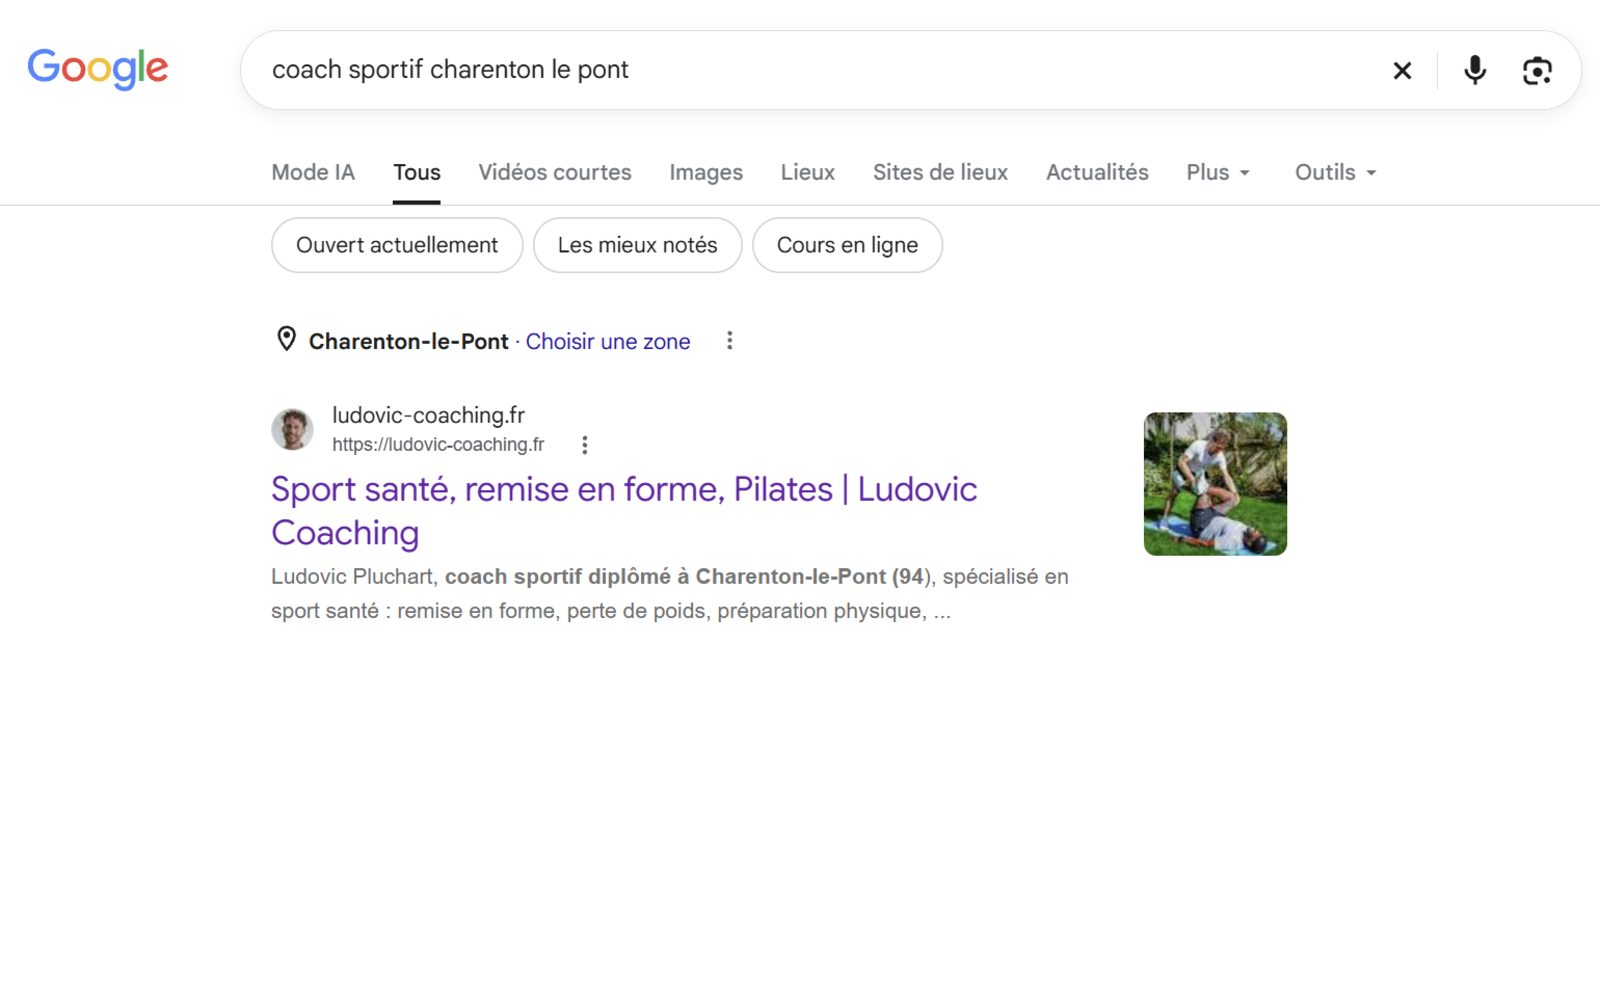The height and width of the screenshot is (1000, 1600).
Task: Expand the Plus dropdown
Action: coord(1218,172)
